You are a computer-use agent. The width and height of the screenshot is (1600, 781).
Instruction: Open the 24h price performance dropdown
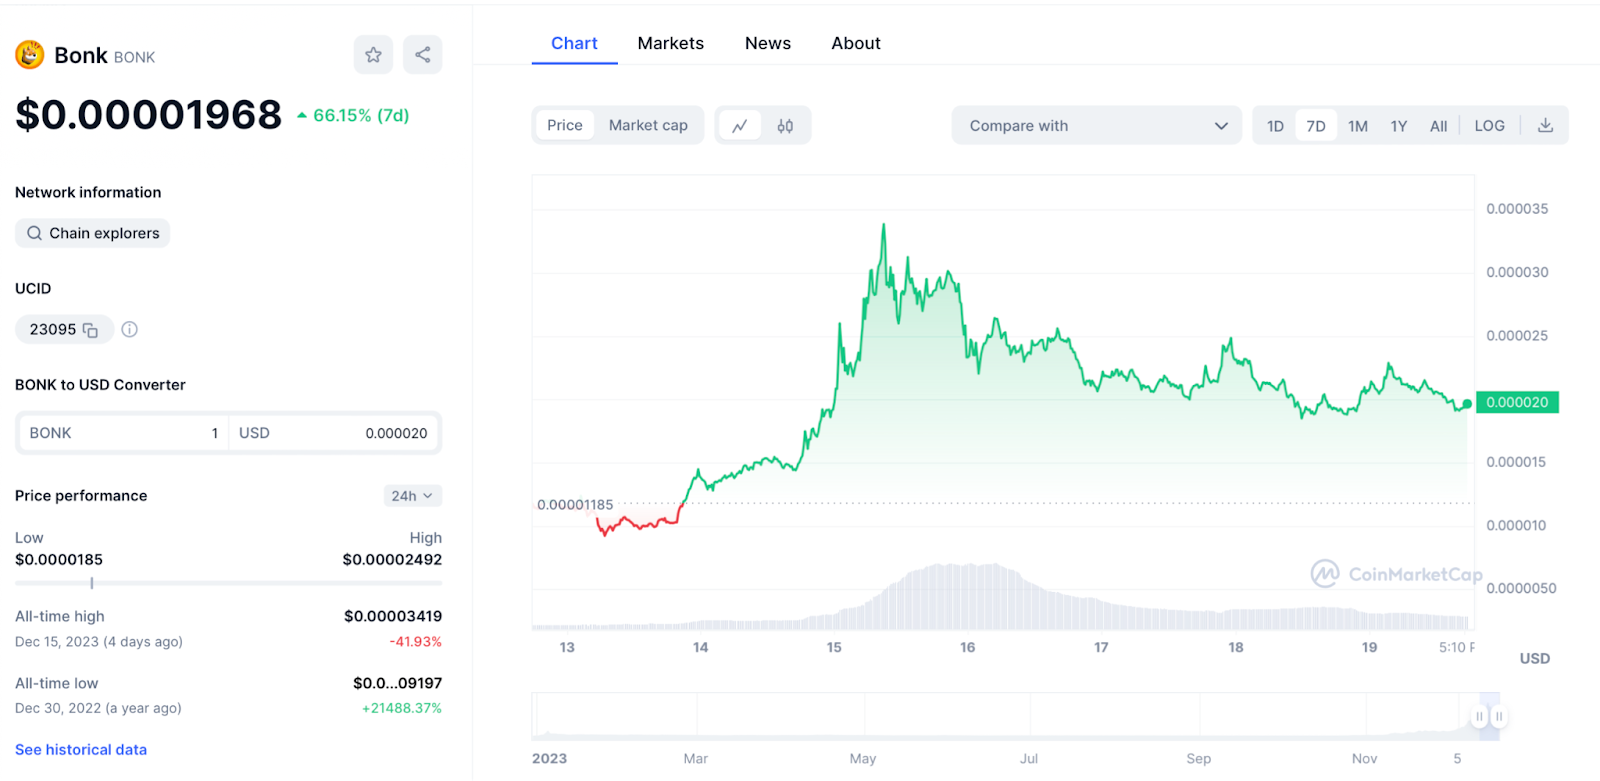click(412, 496)
